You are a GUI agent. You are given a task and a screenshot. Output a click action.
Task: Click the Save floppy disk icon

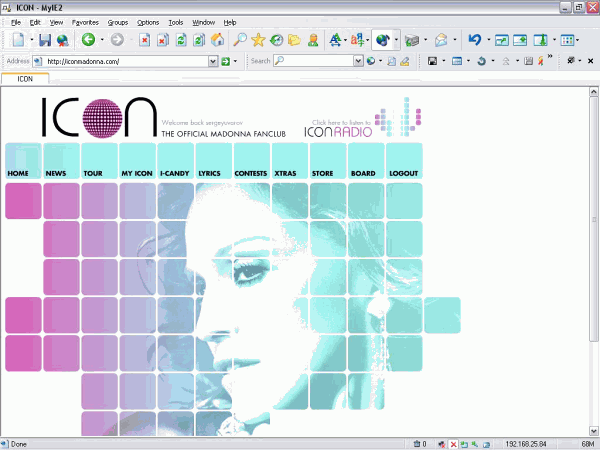45,39
